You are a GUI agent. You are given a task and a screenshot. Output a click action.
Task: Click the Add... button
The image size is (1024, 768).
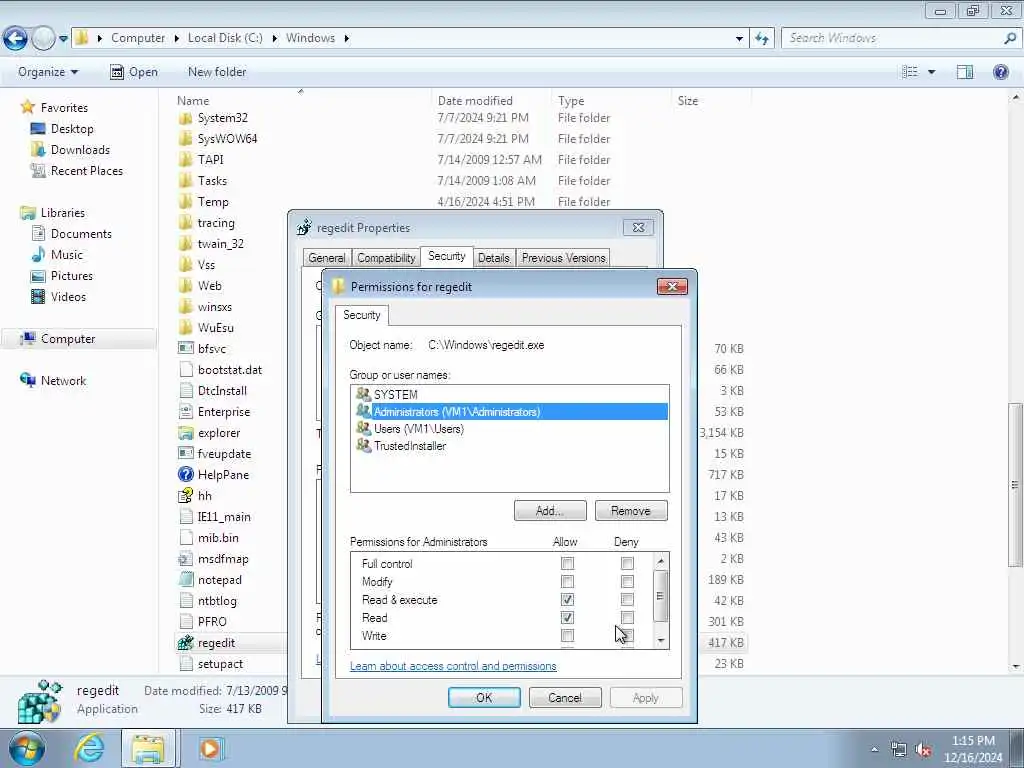click(x=550, y=511)
